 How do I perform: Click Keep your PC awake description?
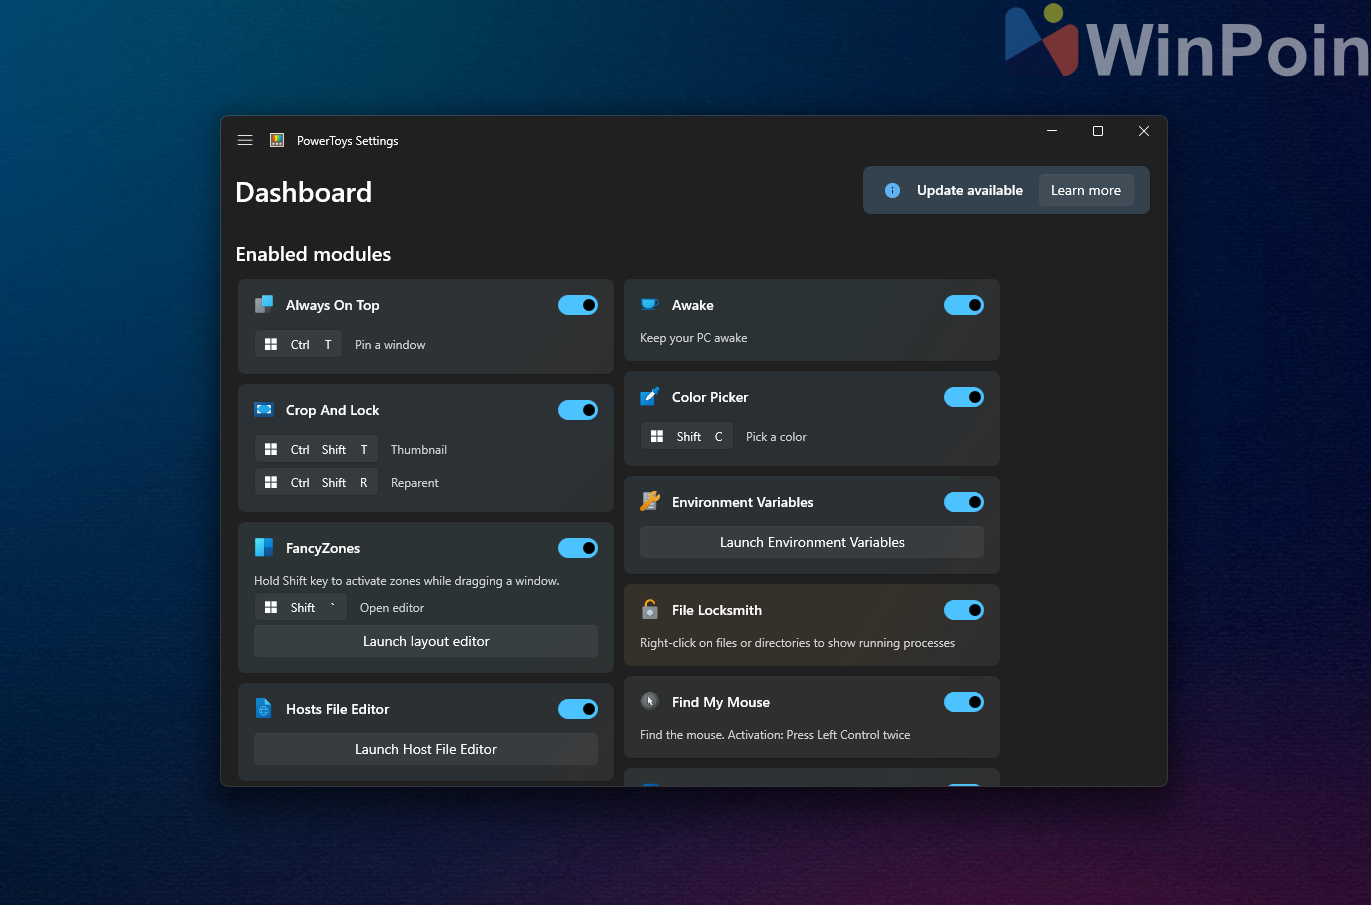click(x=694, y=338)
